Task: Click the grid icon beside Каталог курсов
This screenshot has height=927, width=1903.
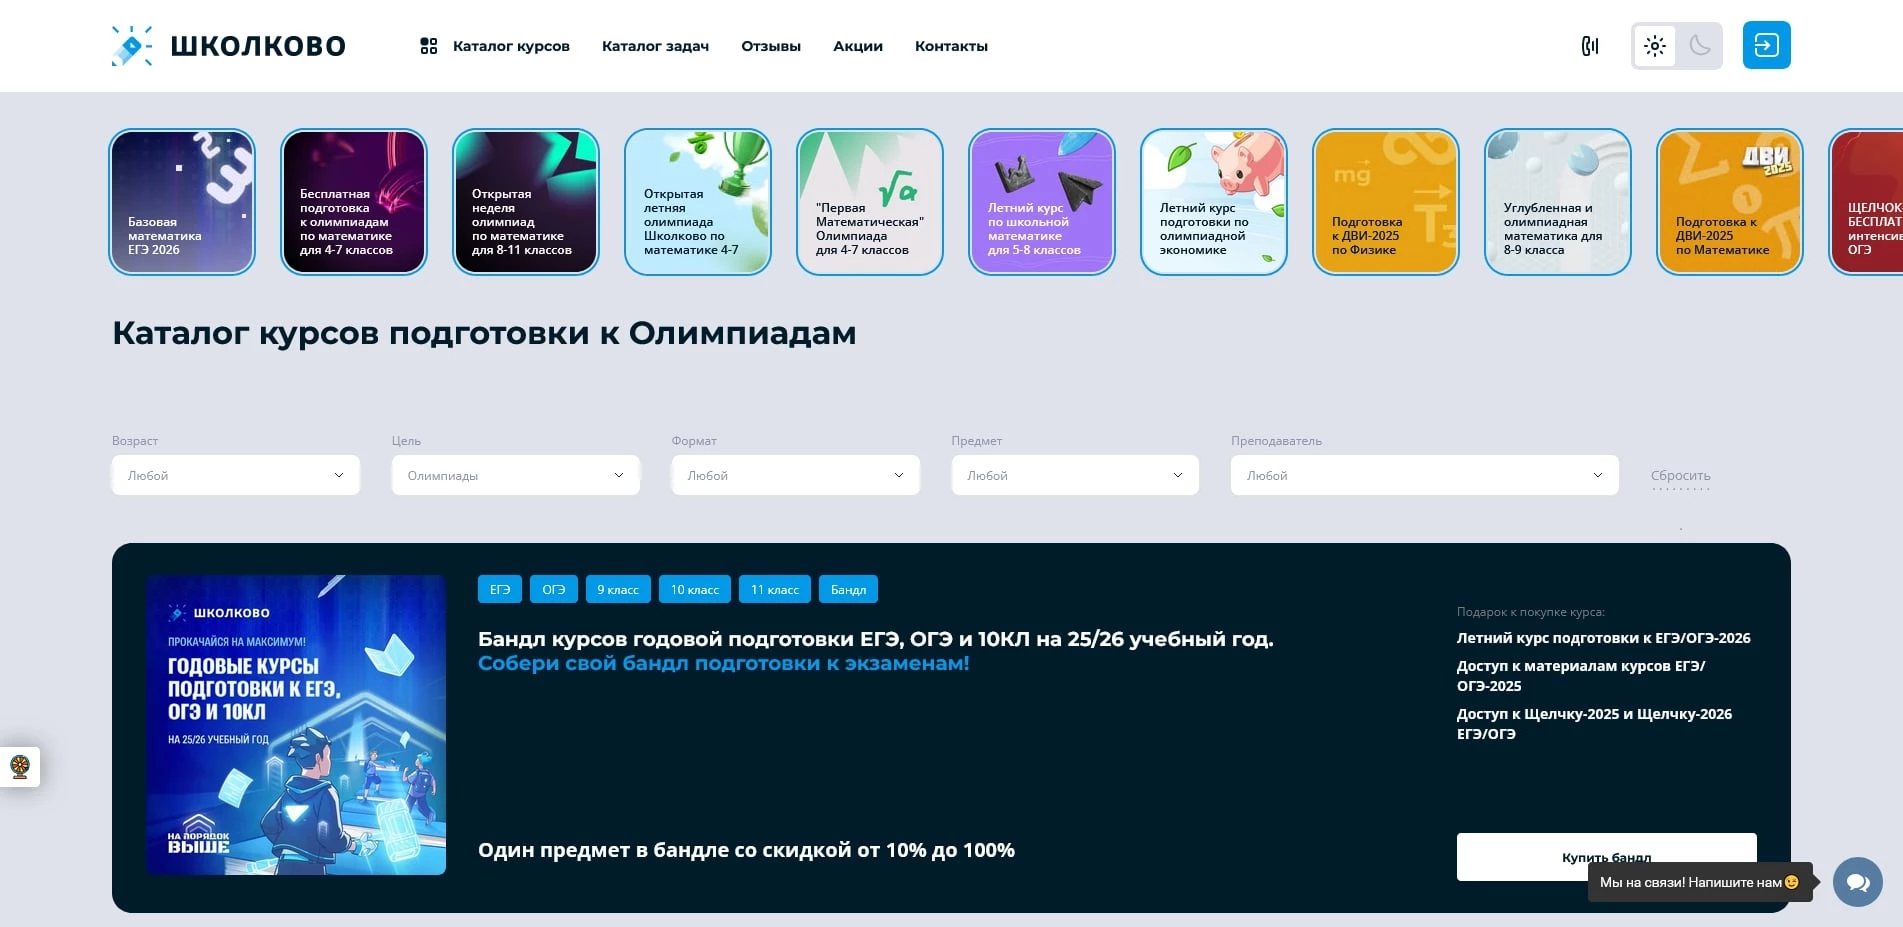Action: pos(428,45)
